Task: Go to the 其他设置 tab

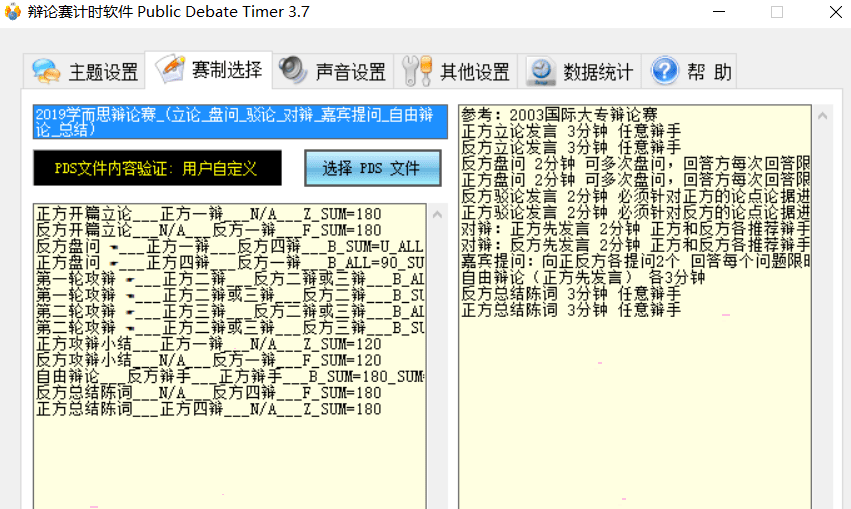Action: coord(456,71)
